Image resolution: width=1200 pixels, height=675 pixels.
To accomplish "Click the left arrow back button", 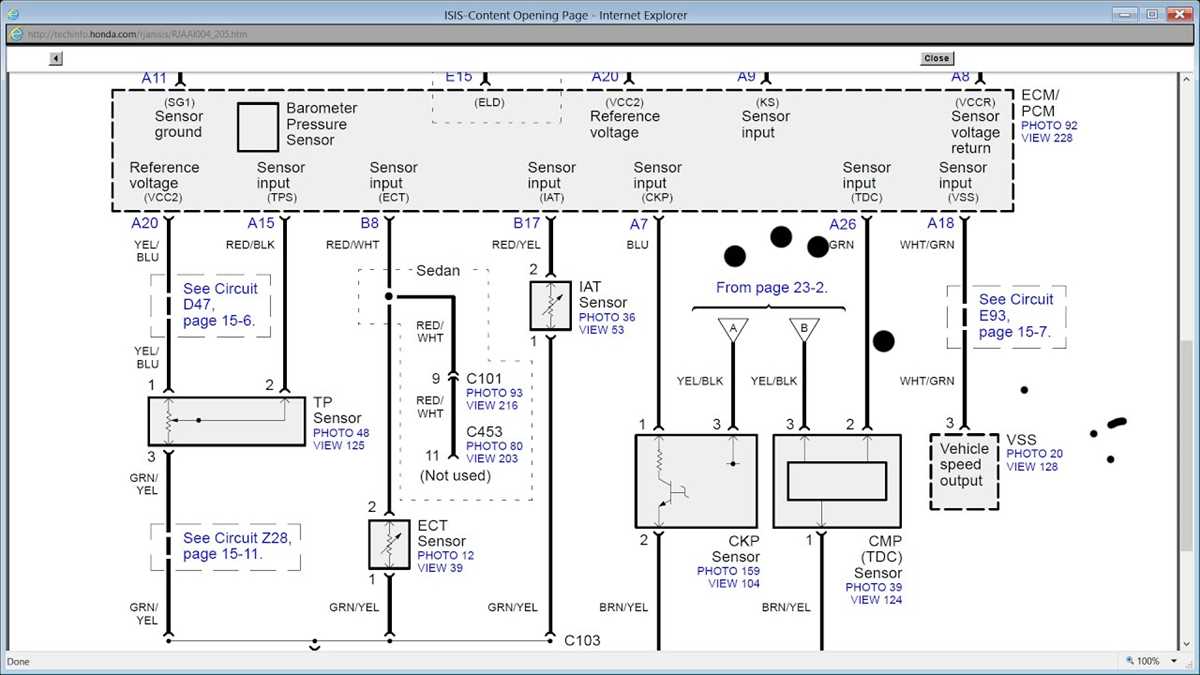I will click(56, 58).
